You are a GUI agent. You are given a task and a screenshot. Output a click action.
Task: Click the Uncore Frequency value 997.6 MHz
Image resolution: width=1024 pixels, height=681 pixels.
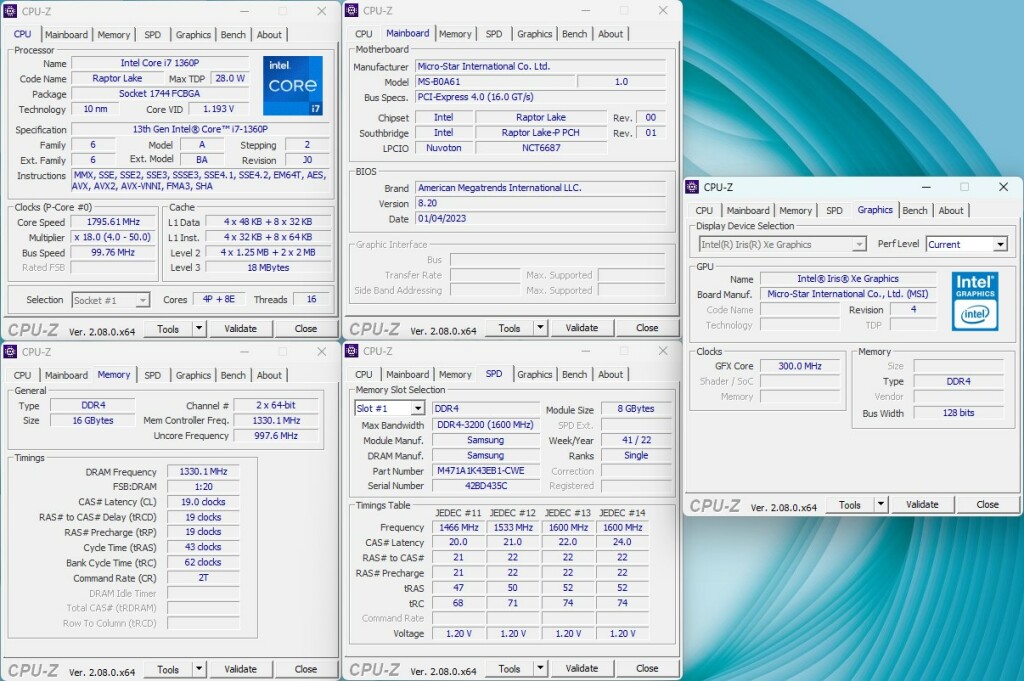[x=276, y=436]
